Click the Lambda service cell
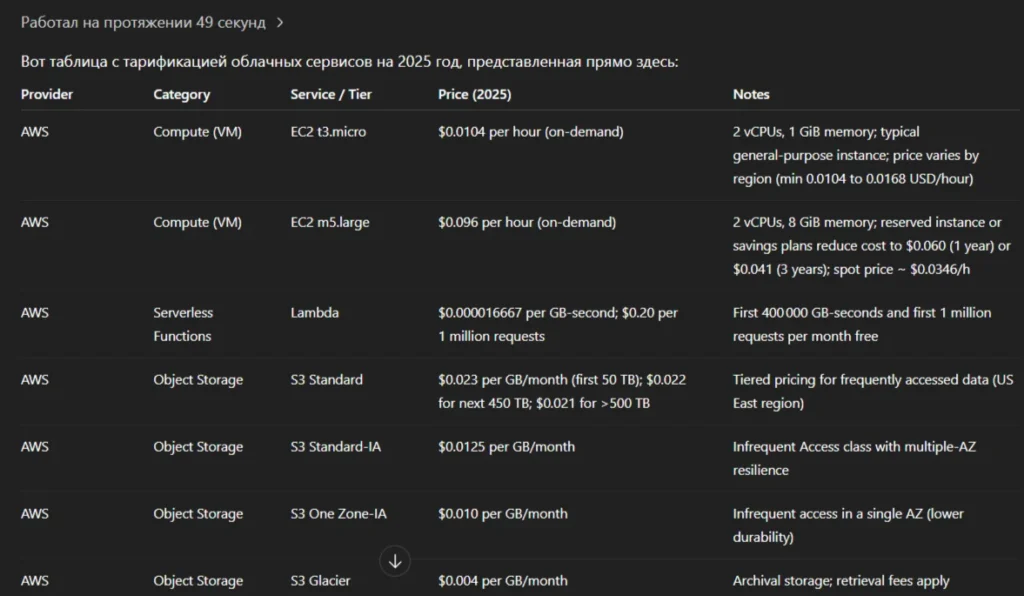Viewport: 1024px width, 596px height. coord(315,313)
